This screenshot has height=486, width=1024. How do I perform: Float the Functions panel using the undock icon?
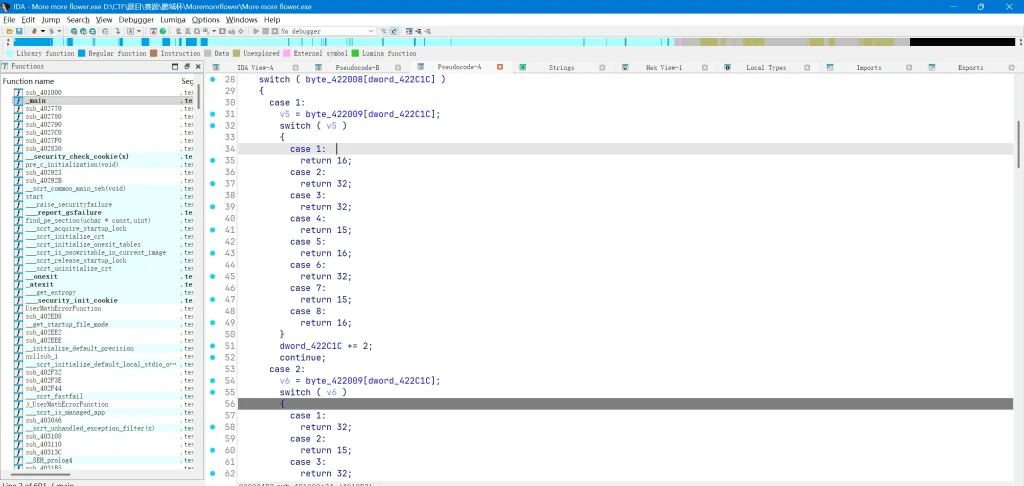point(188,66)
